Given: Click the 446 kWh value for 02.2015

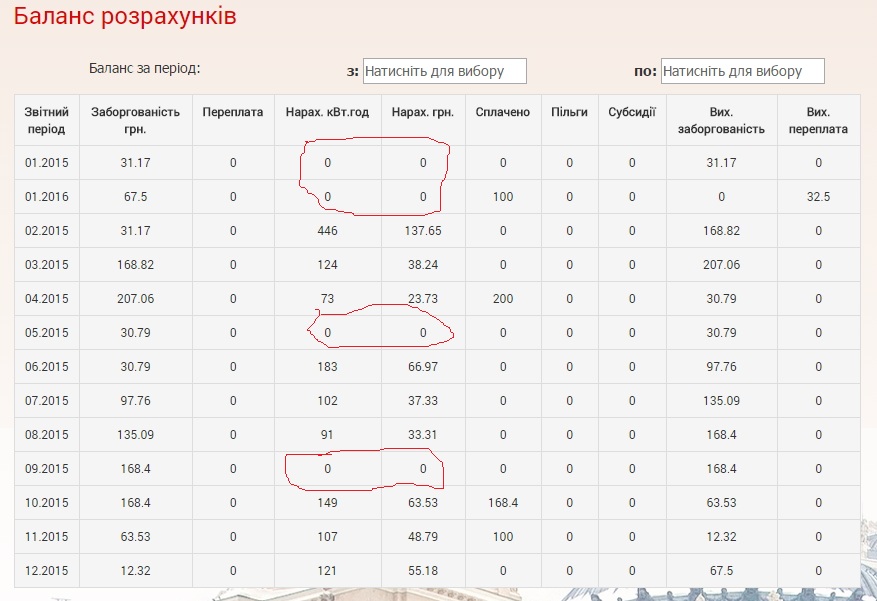Looking at the screenshot, I should coord(327,231).
